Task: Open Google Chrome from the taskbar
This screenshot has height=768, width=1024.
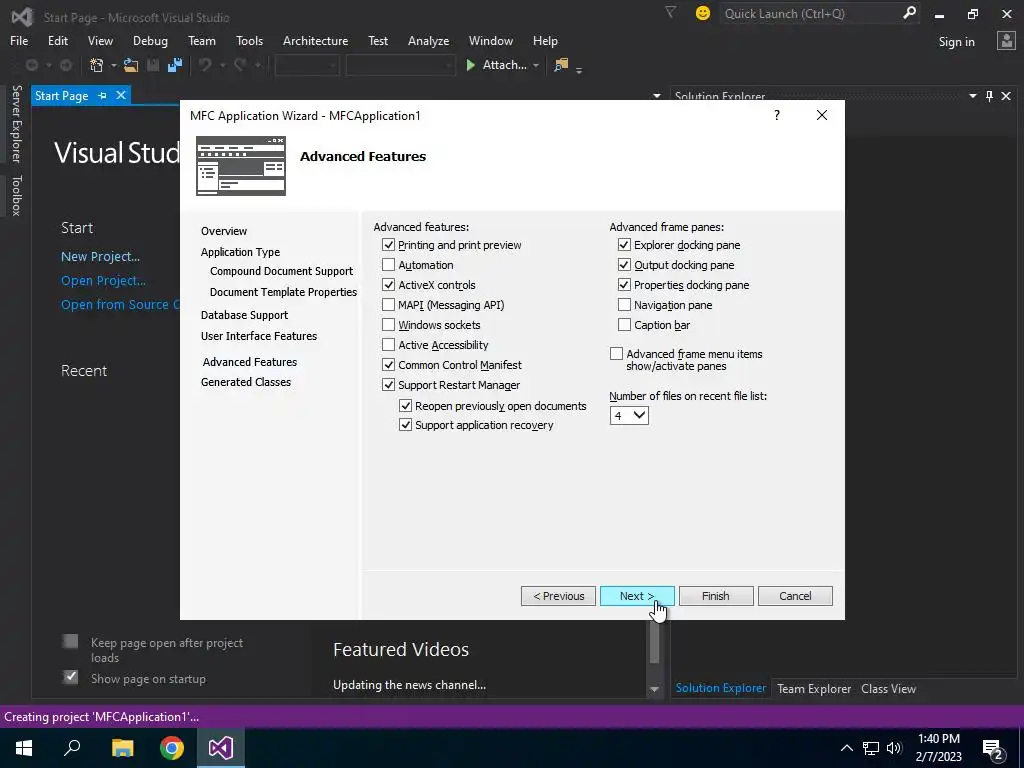Action: [x=172, y=748]
